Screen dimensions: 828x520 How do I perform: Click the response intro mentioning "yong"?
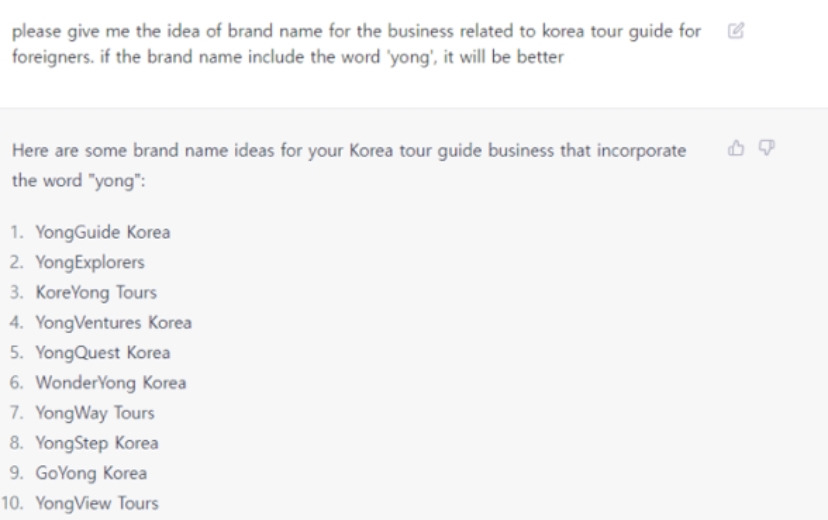pyautogui.click(x=349, y=165)
